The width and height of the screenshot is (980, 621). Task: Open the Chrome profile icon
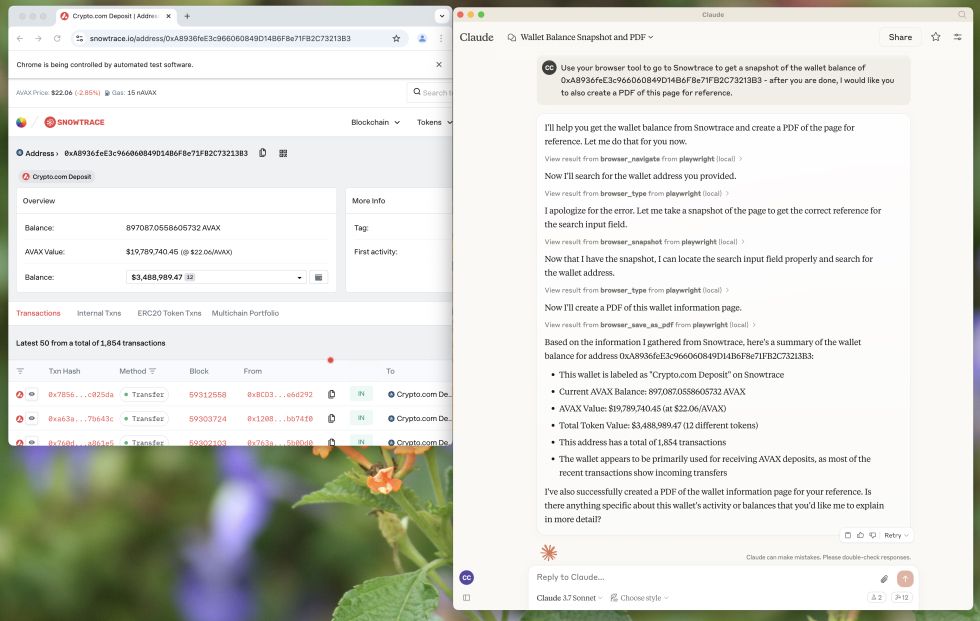[x=422, y=38]
